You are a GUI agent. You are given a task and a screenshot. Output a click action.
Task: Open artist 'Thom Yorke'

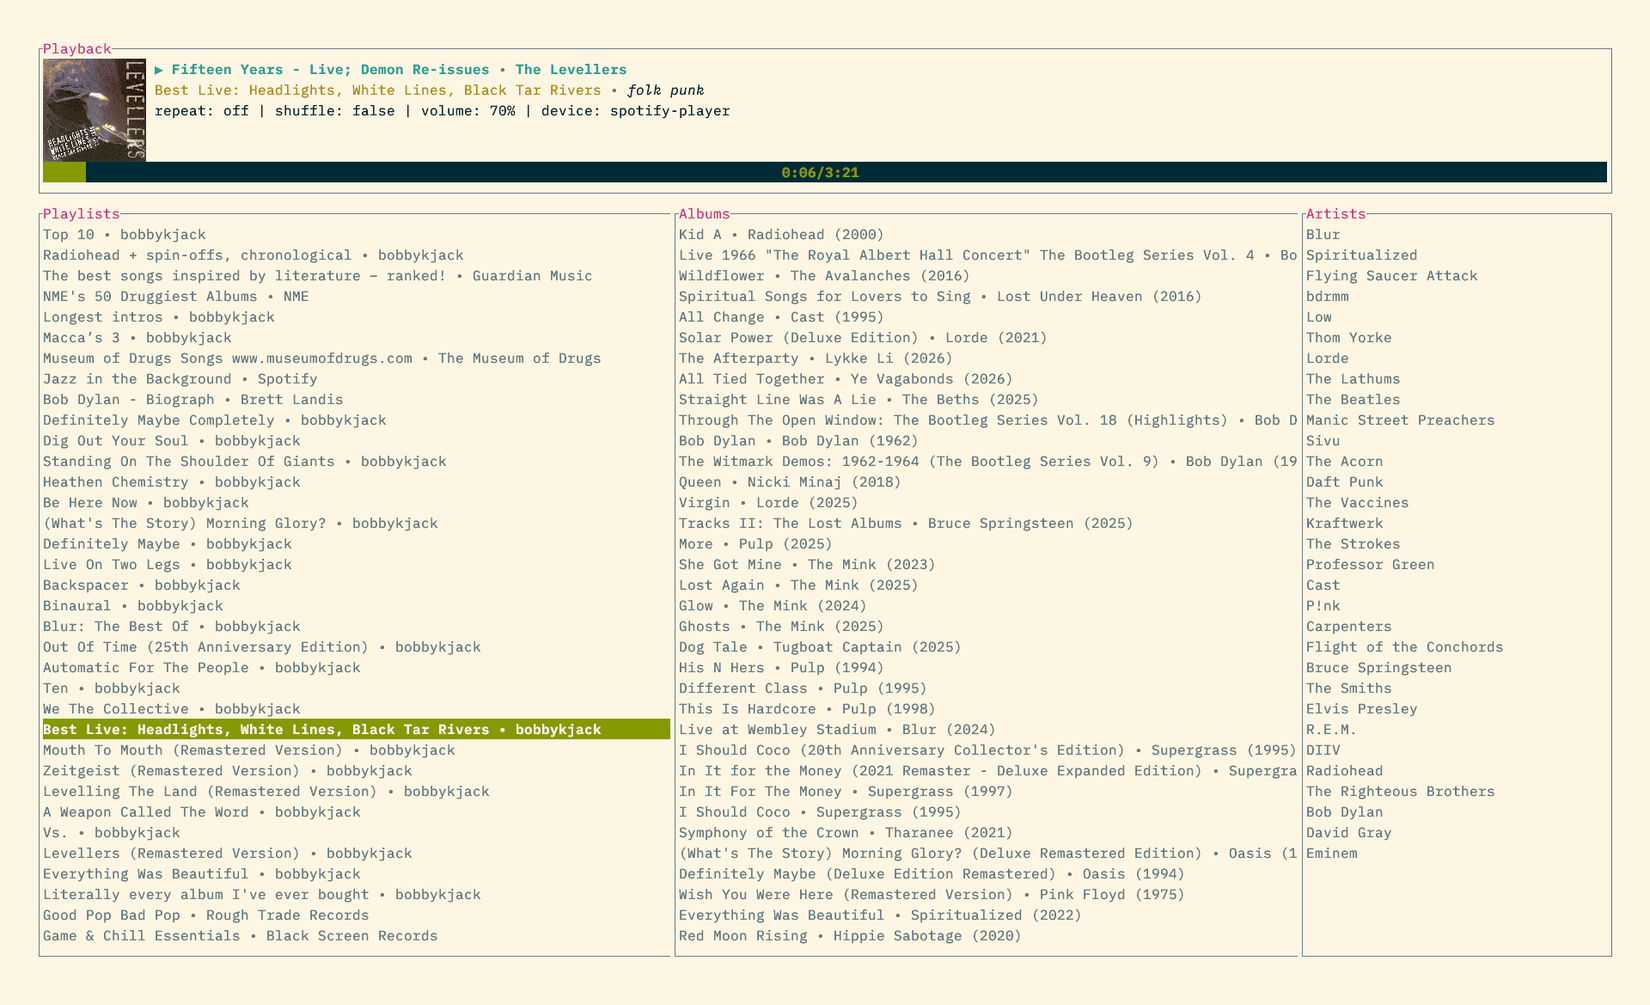[1349, 338]
